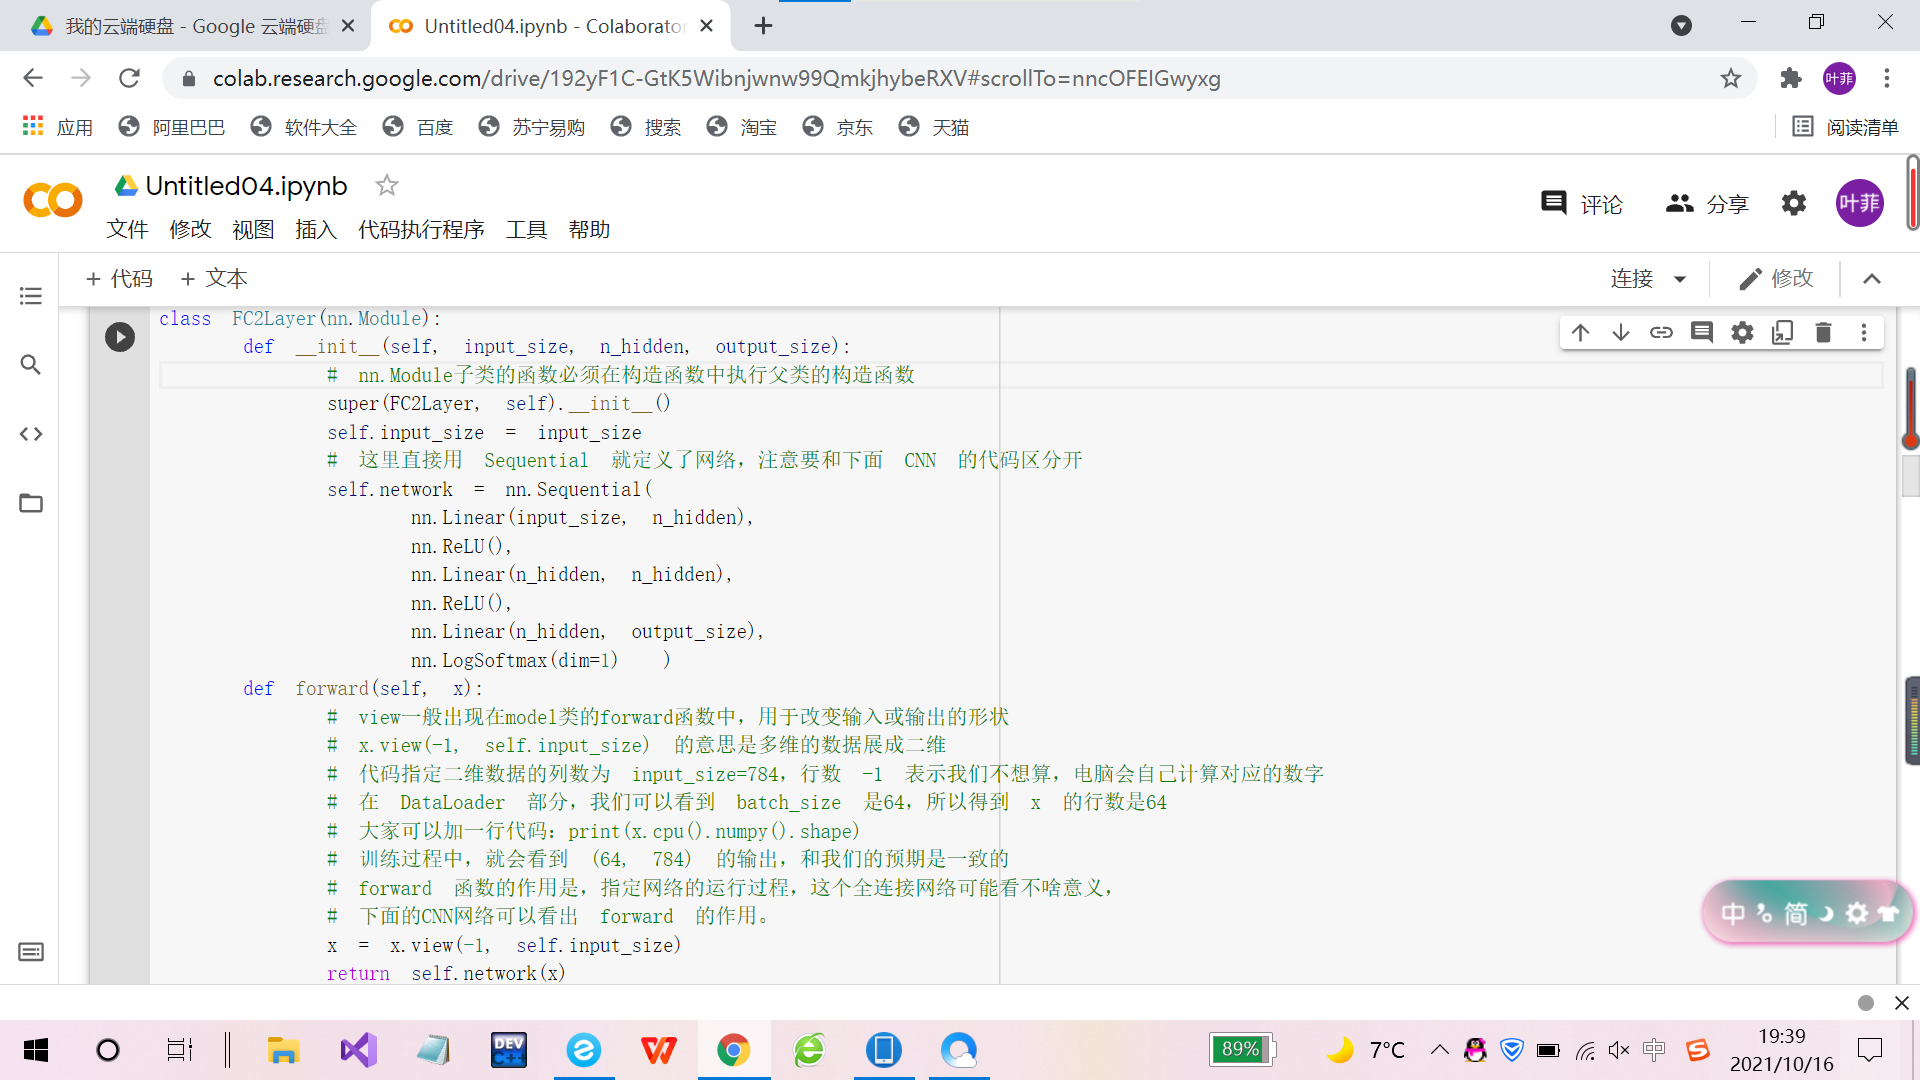Add a new cell with + 代码
The width and height of the screenshot is (1920, 1080).
tap(120, 279)
